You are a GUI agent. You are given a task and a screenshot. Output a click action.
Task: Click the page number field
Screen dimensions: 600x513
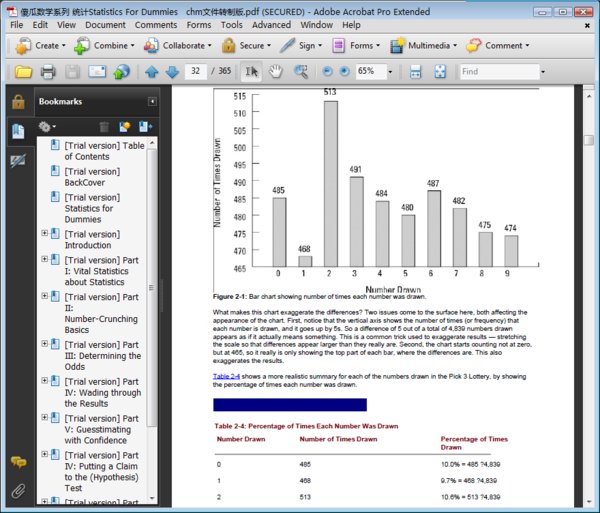(x=196, y=71)
